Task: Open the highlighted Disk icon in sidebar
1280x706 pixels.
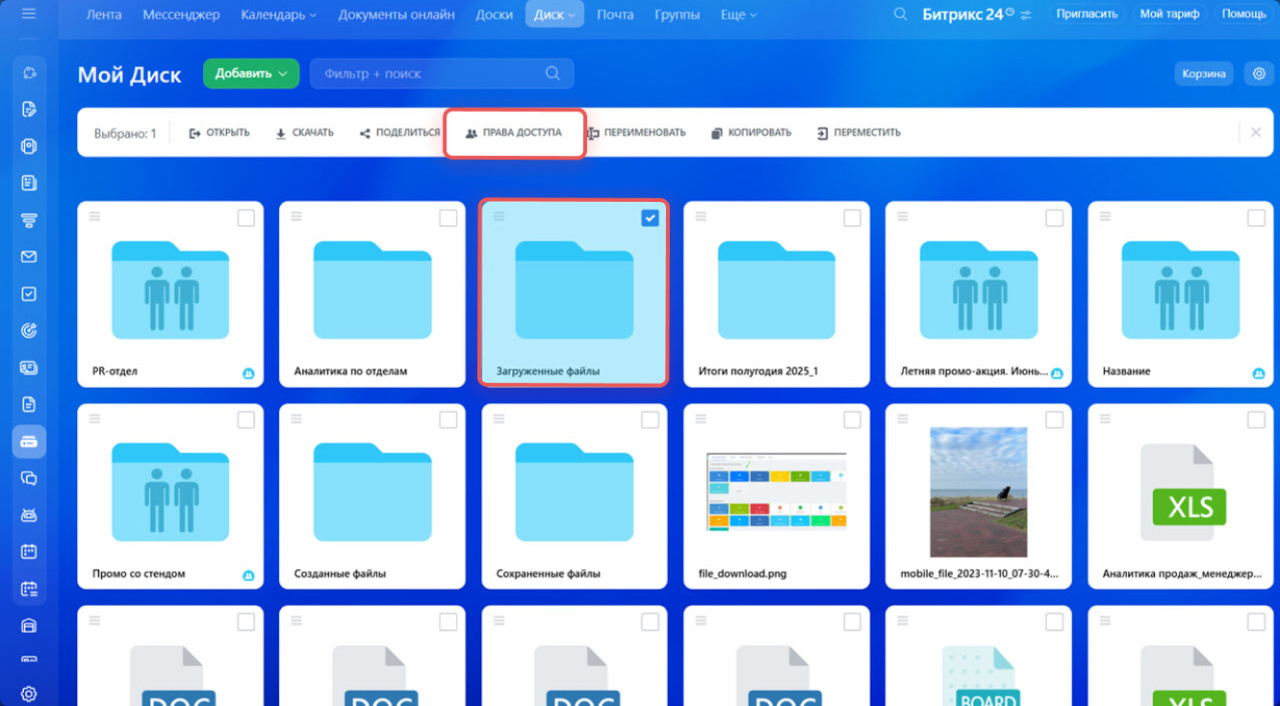Action: coord(29,441)
